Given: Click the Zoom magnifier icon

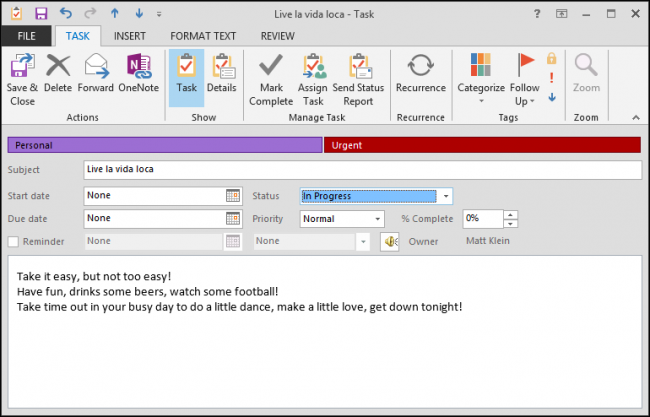Looking at the screenshot, I should click(x=585, y=65).
